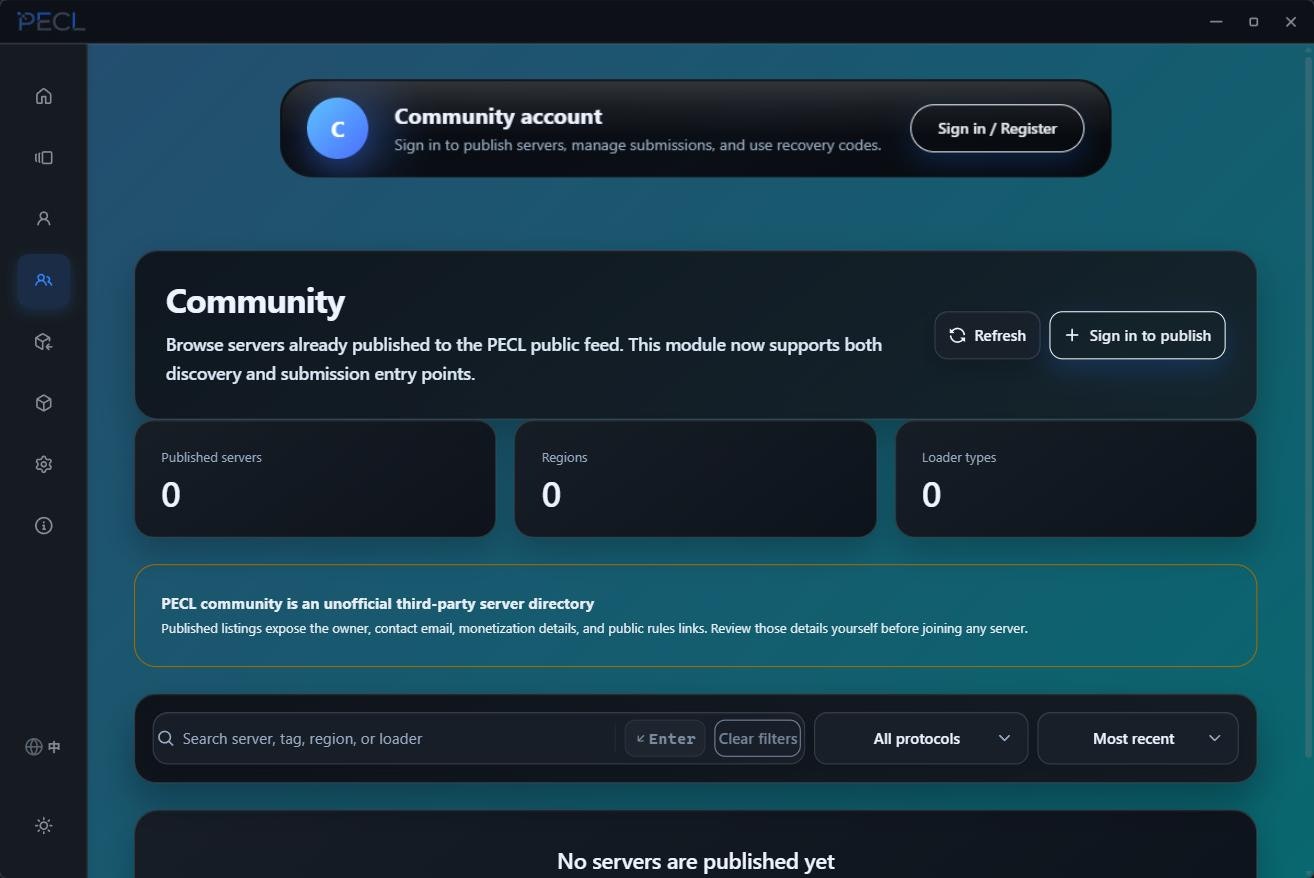Screen dimensions: 1314x878
Task: Click Clear filters button
Action: 757,738
